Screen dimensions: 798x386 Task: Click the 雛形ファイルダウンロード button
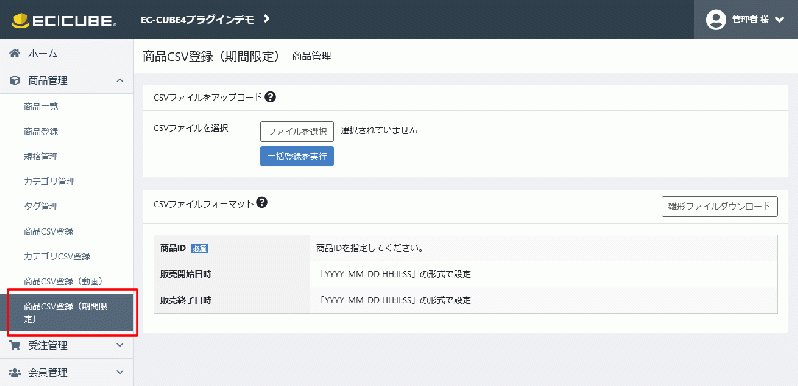point(720,206)
